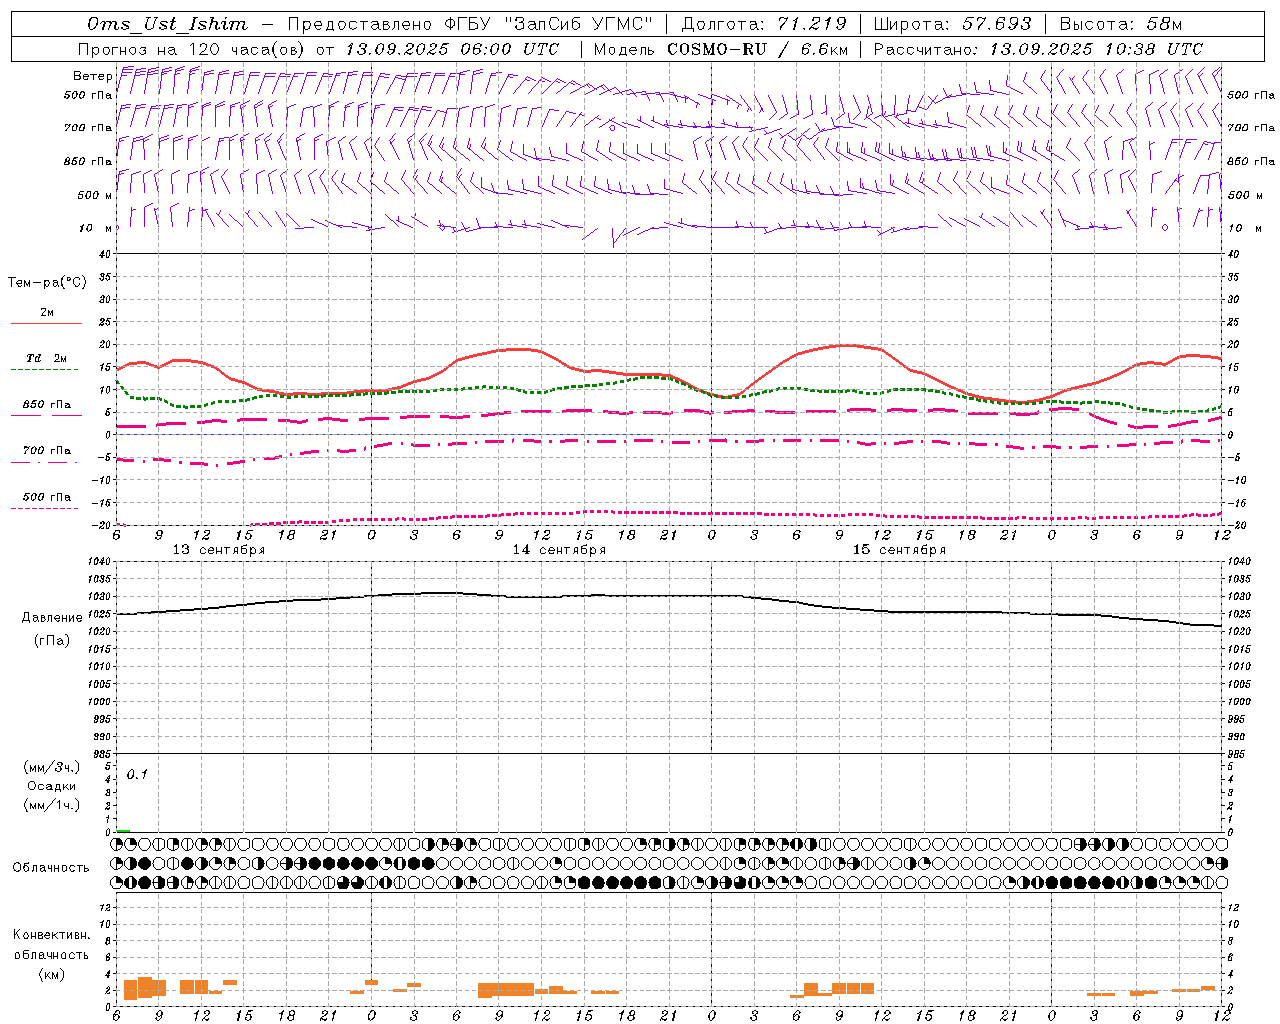The width and height of the screenshot is (1280, 1024).
Task: Click the Модель COSMO-RU / 6.6км label
Action: 720,49
